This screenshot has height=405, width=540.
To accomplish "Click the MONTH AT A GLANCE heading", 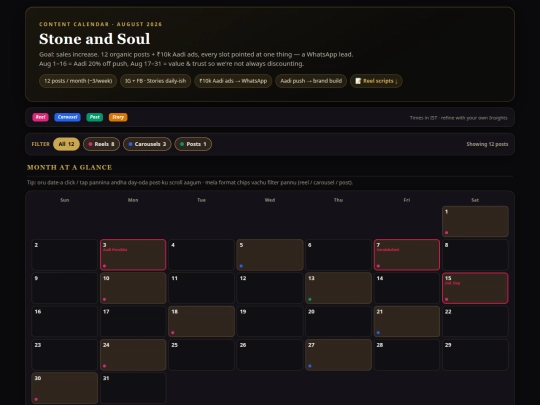I will coord(70,167).
